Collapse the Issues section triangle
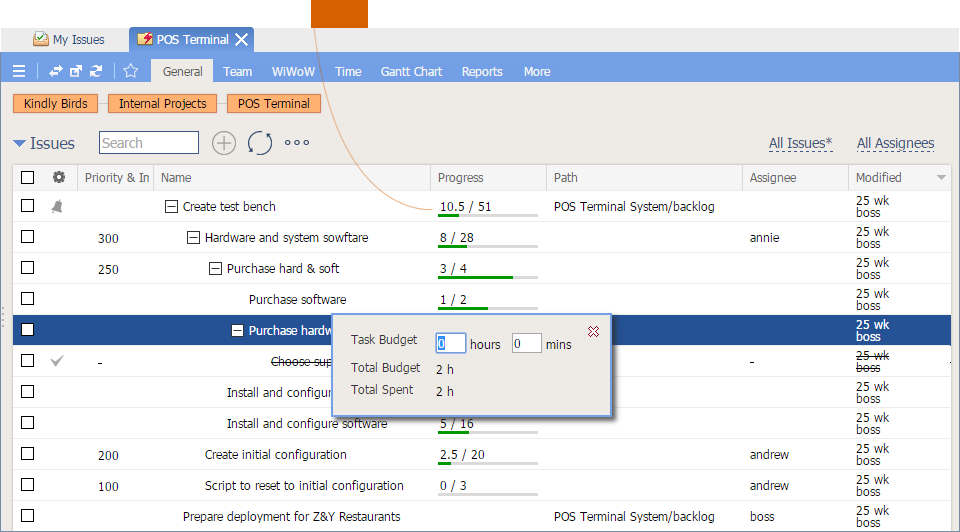Screen dimensions: 960x532 point(19,144)
